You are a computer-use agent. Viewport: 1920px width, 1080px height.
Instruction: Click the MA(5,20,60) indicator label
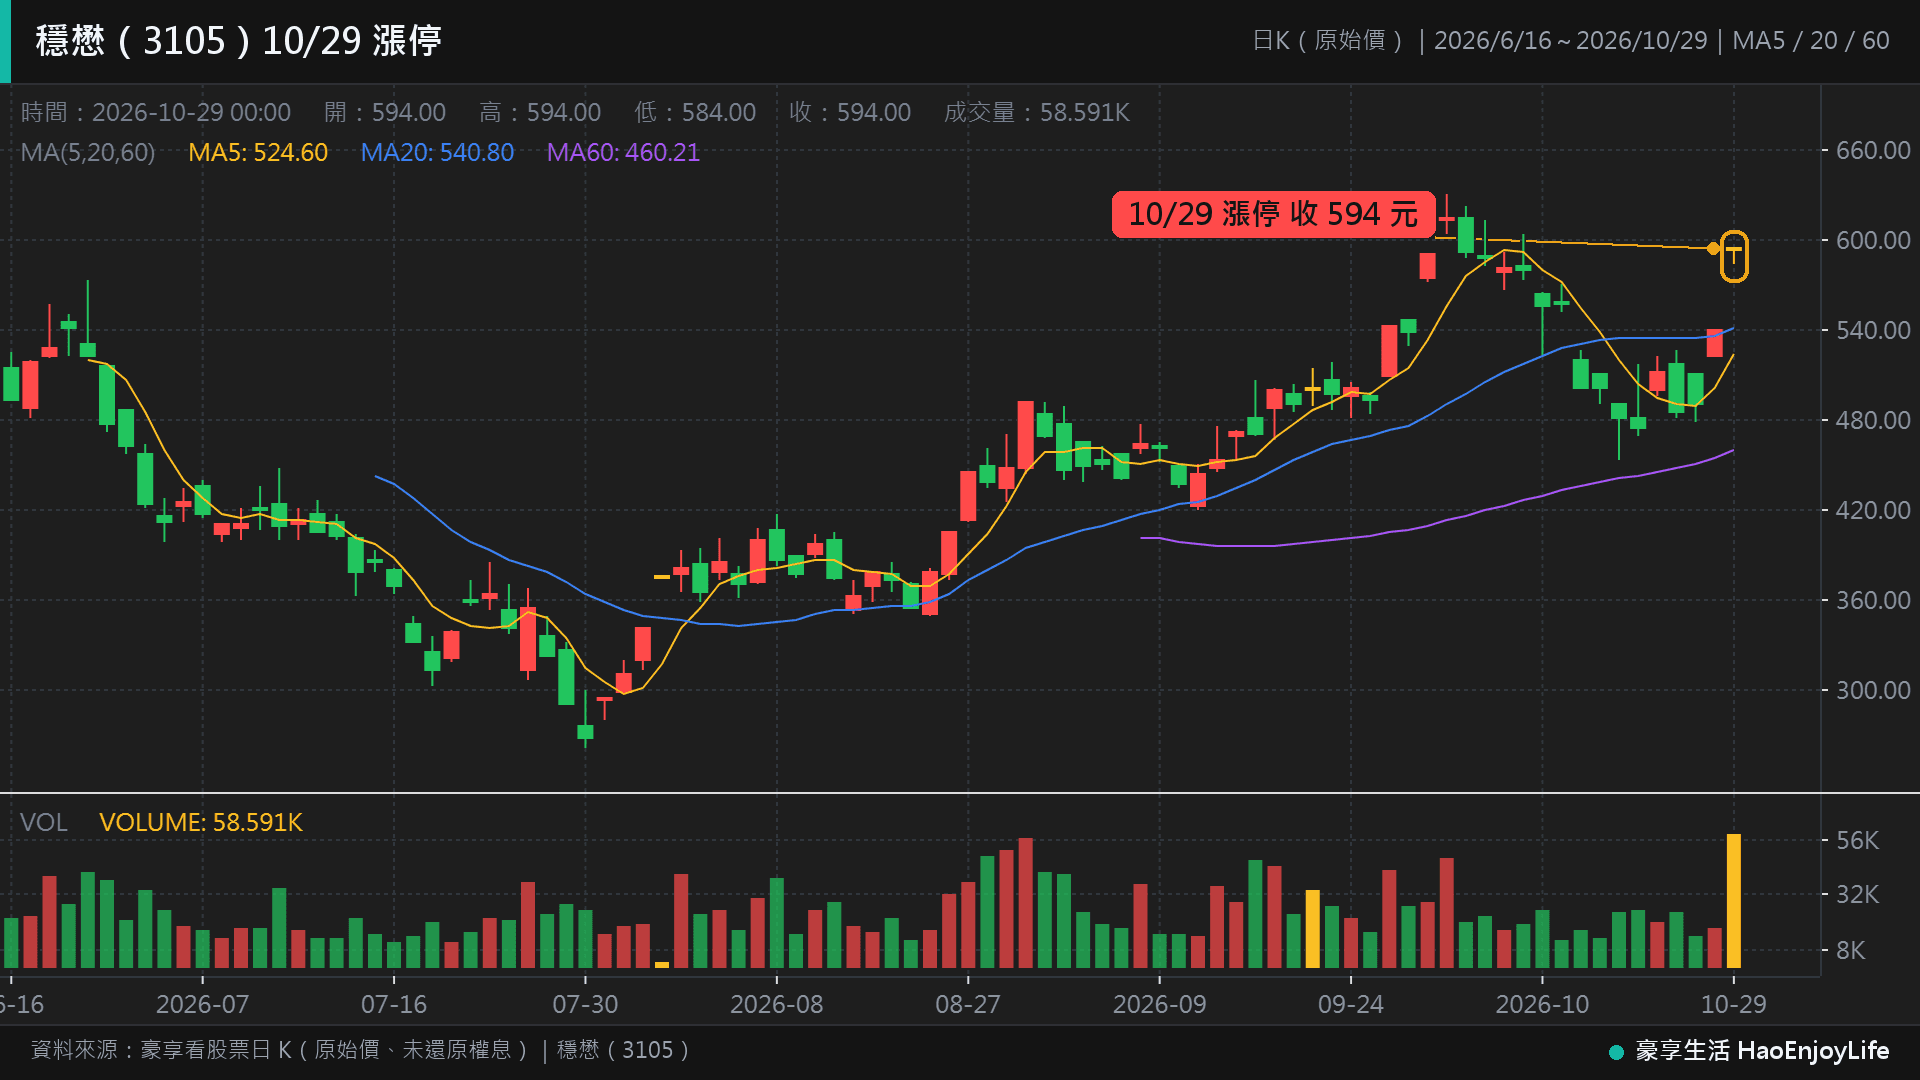[88, 152]
